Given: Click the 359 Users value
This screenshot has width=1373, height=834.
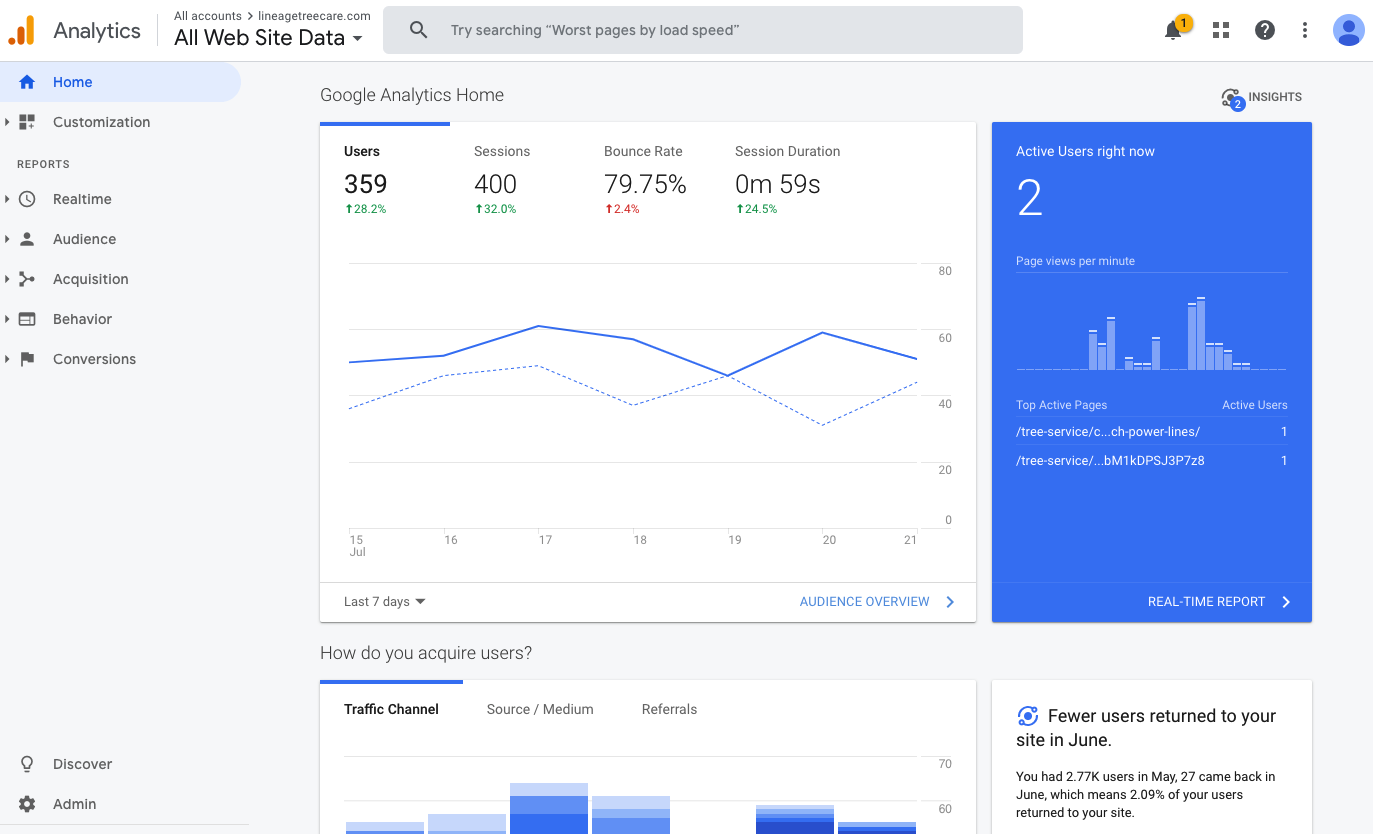Looking at the screenshot, I should coord(365,184).
